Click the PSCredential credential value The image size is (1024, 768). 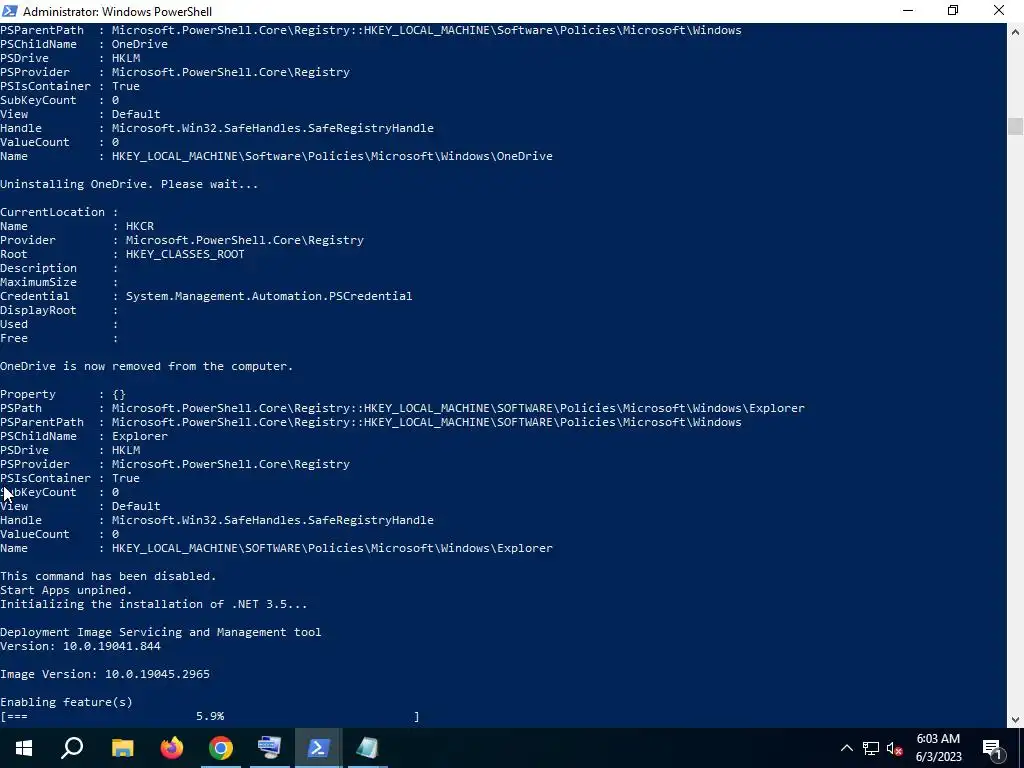pos(268,296)
